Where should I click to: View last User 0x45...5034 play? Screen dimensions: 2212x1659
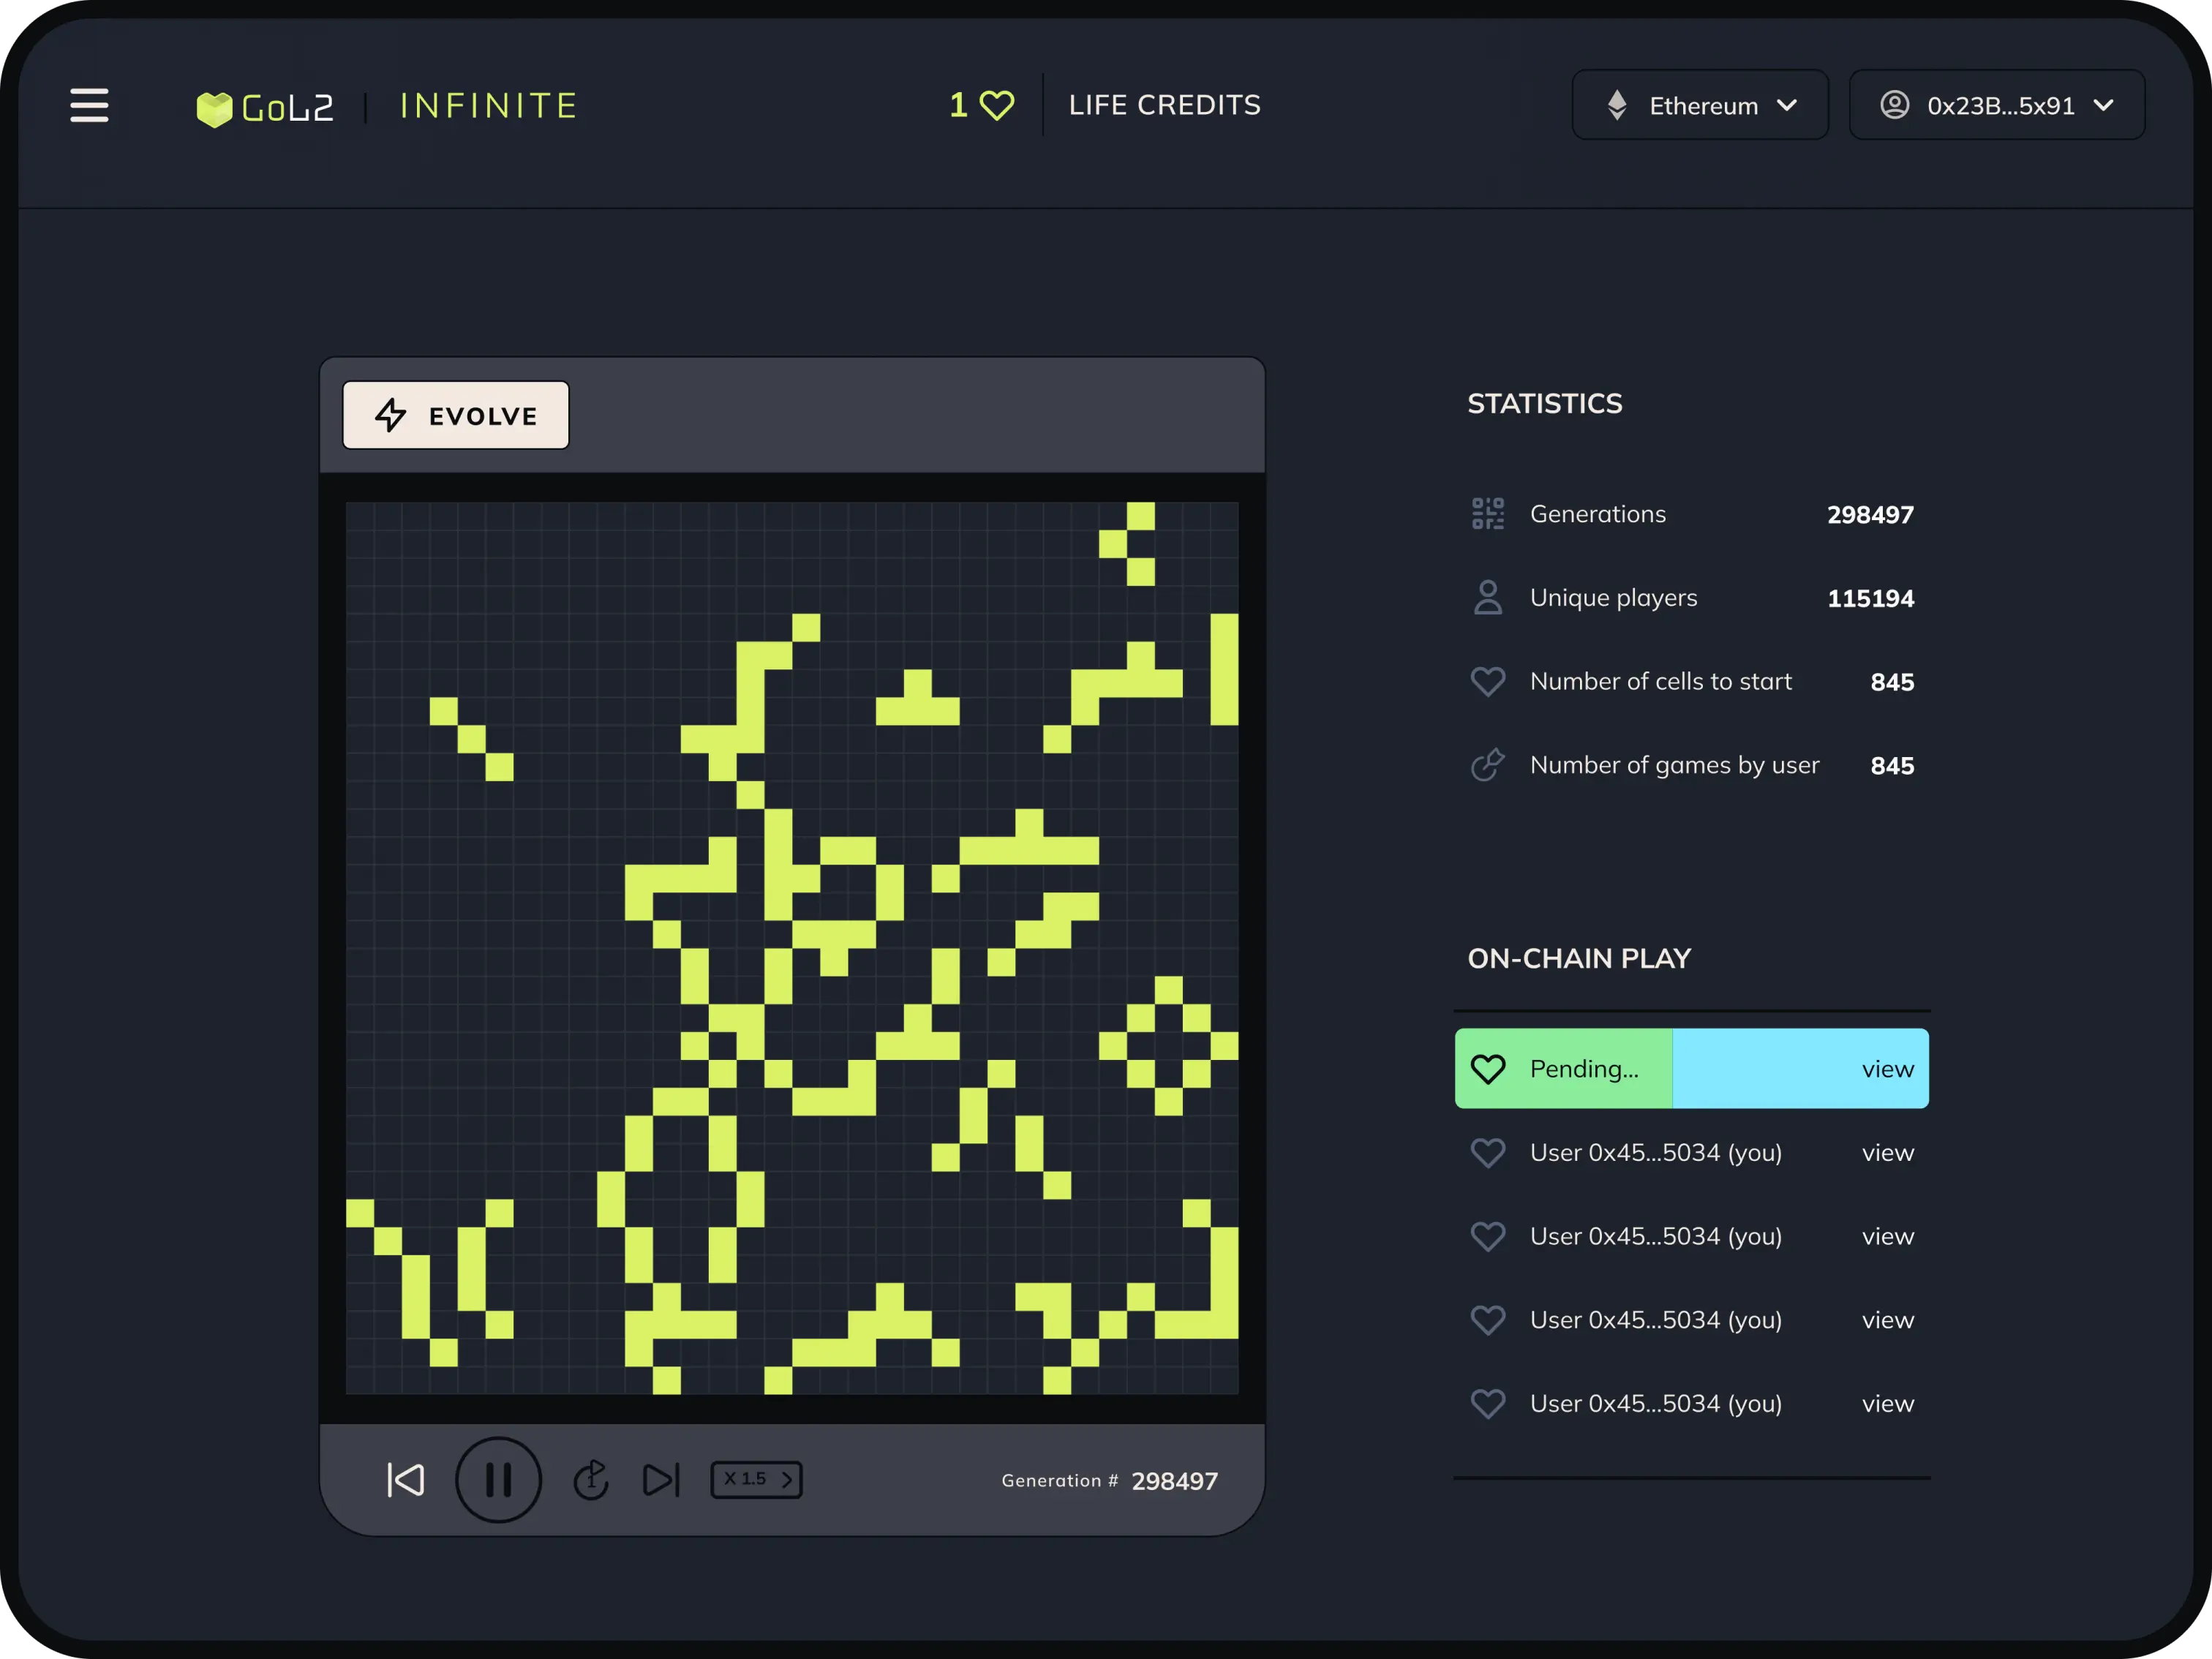(1887, 1404)
